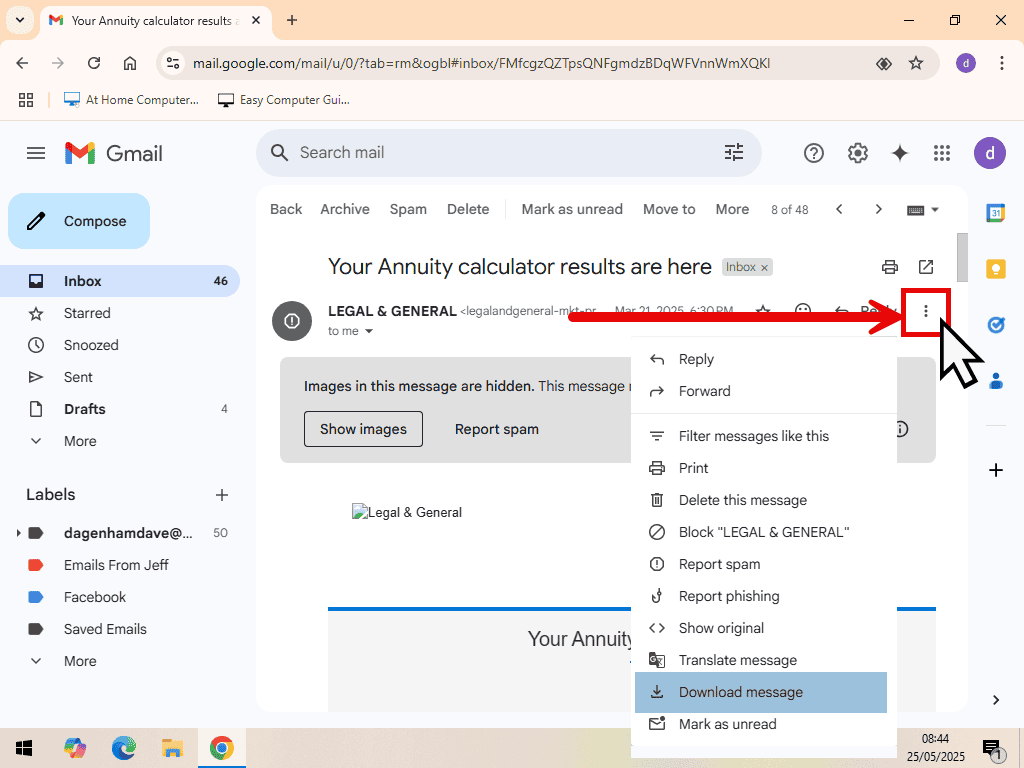View site information icon in address bar
Image resolution: width=1024 pixels, height=768 pixels.
(x=173, y=63)
